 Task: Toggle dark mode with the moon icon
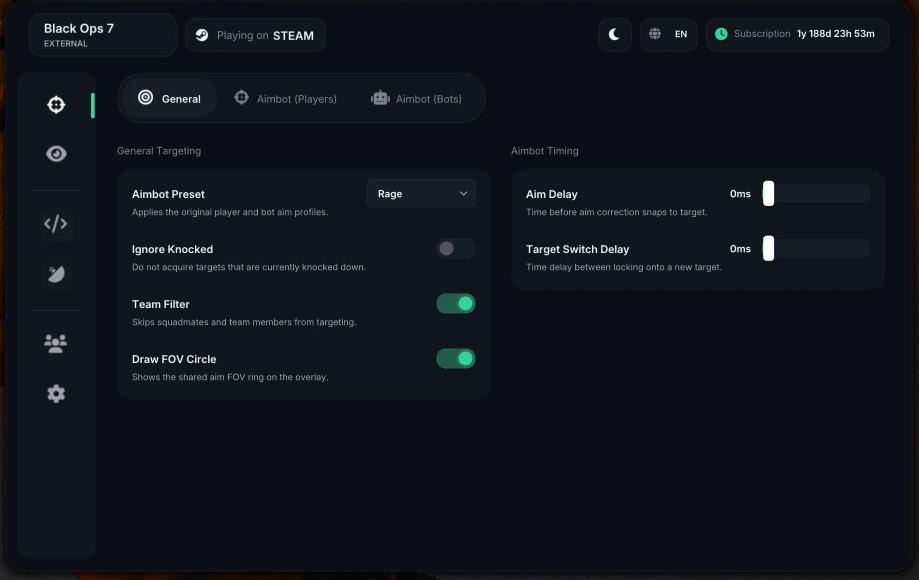(x=614, y=35)
